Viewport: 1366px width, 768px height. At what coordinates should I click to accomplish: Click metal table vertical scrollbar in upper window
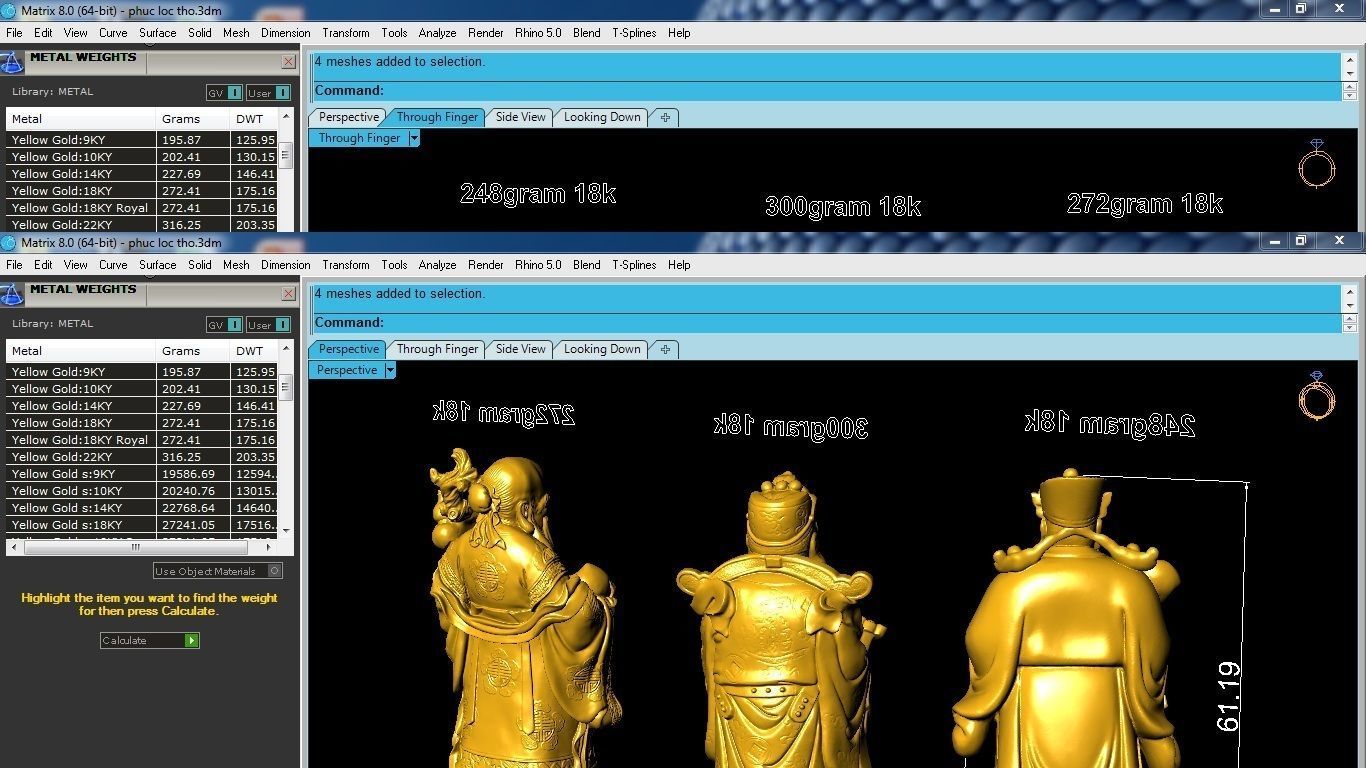click(286, 156)
